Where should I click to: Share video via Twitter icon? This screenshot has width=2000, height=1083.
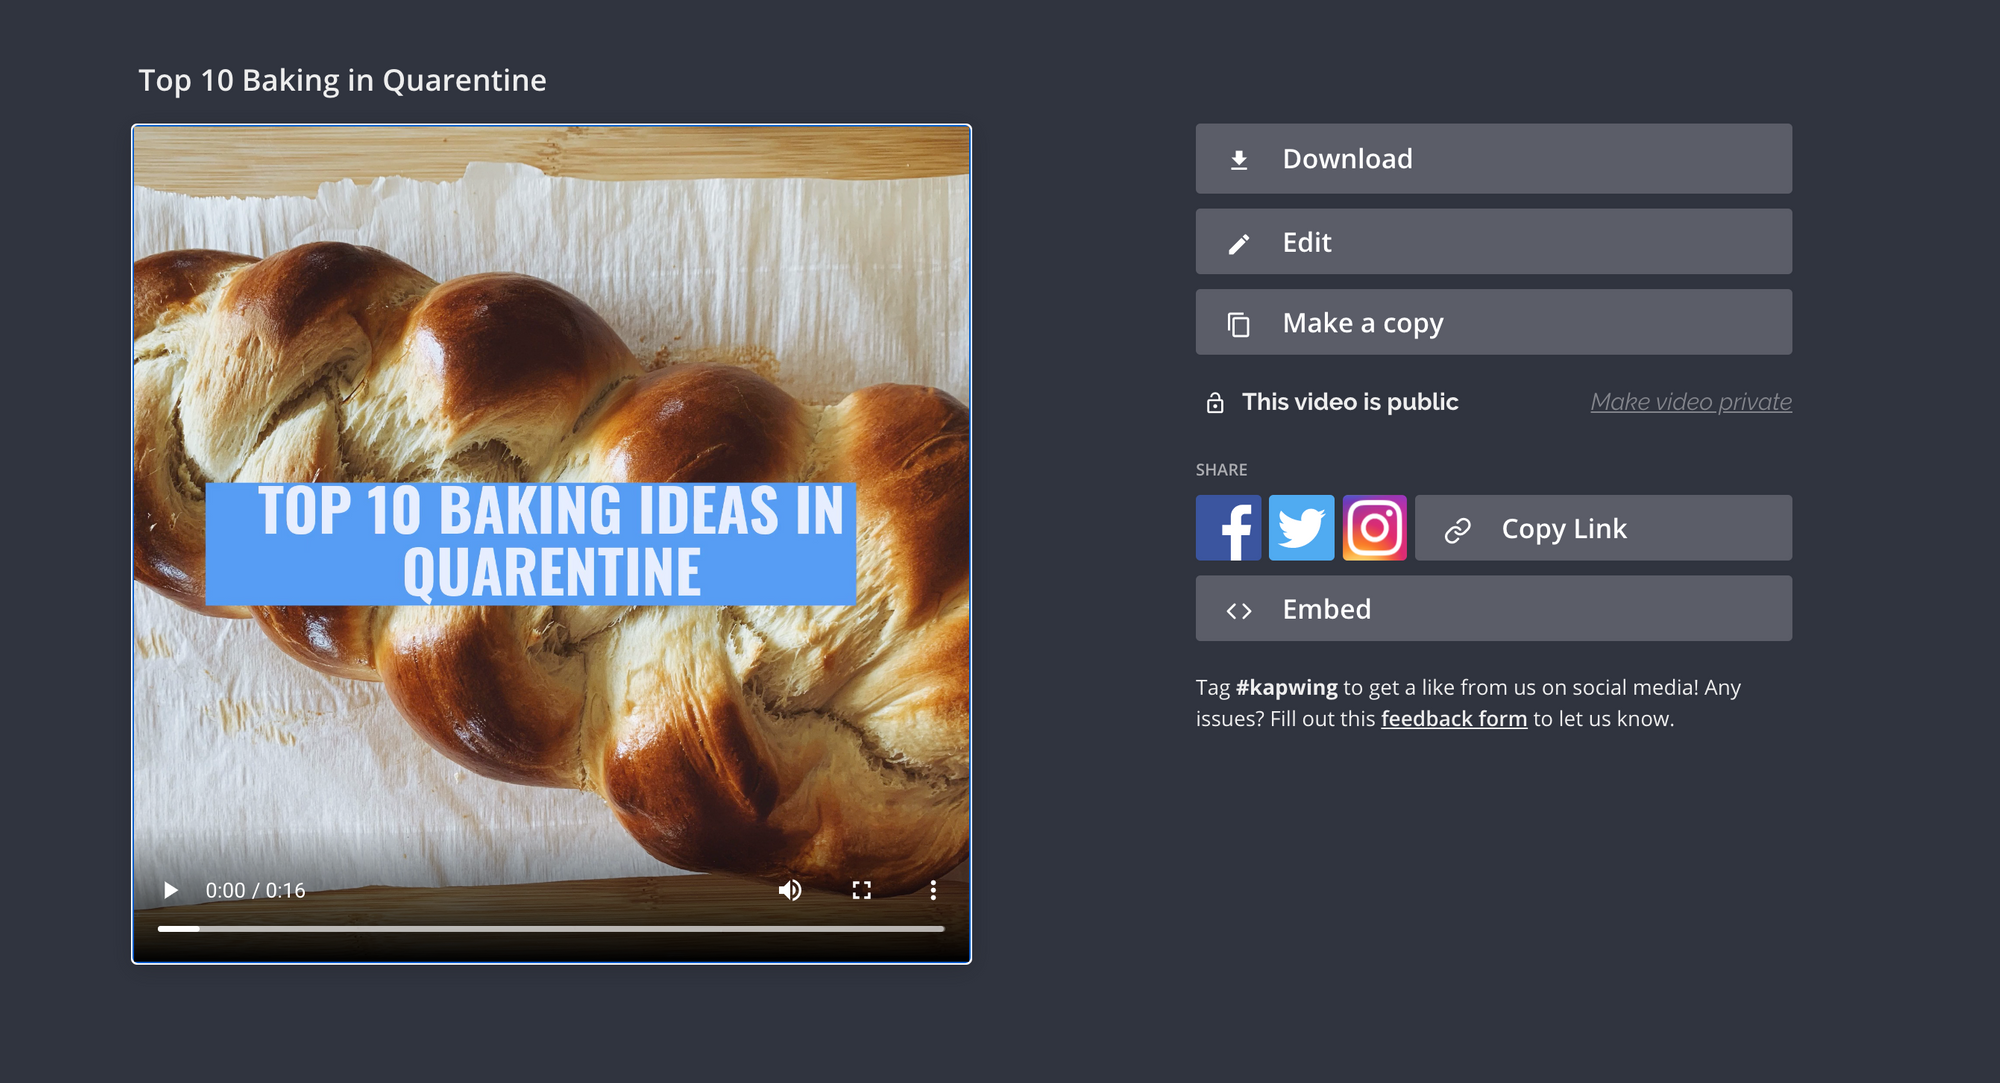(x=1301, y=528)
